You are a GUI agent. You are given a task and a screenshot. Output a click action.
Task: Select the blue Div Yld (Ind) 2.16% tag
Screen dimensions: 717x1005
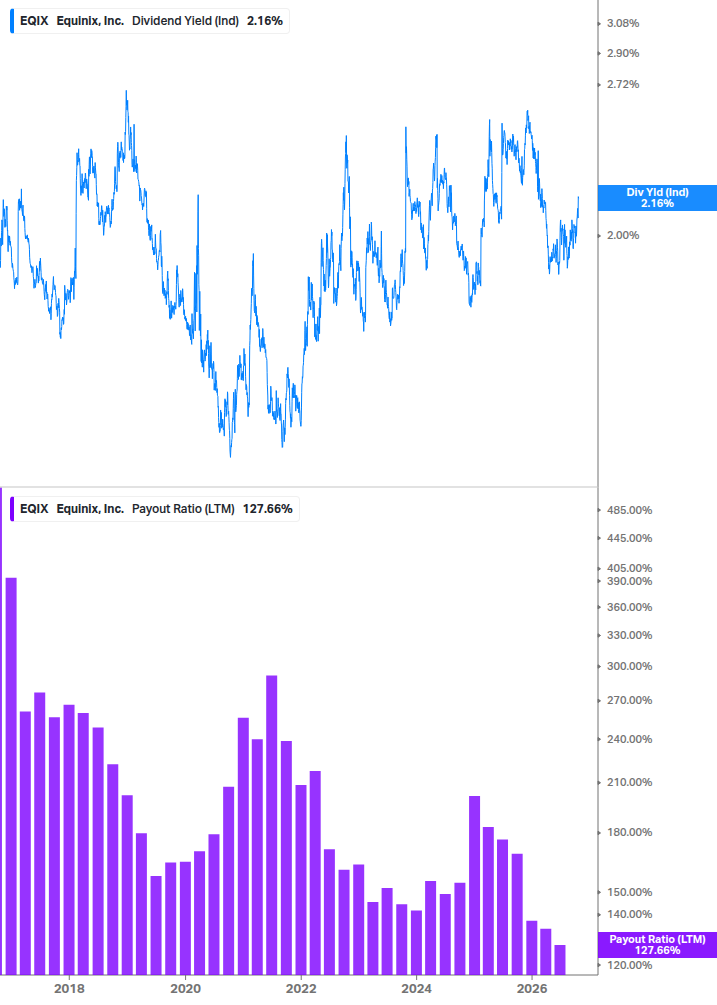click(x=657, y=198)
